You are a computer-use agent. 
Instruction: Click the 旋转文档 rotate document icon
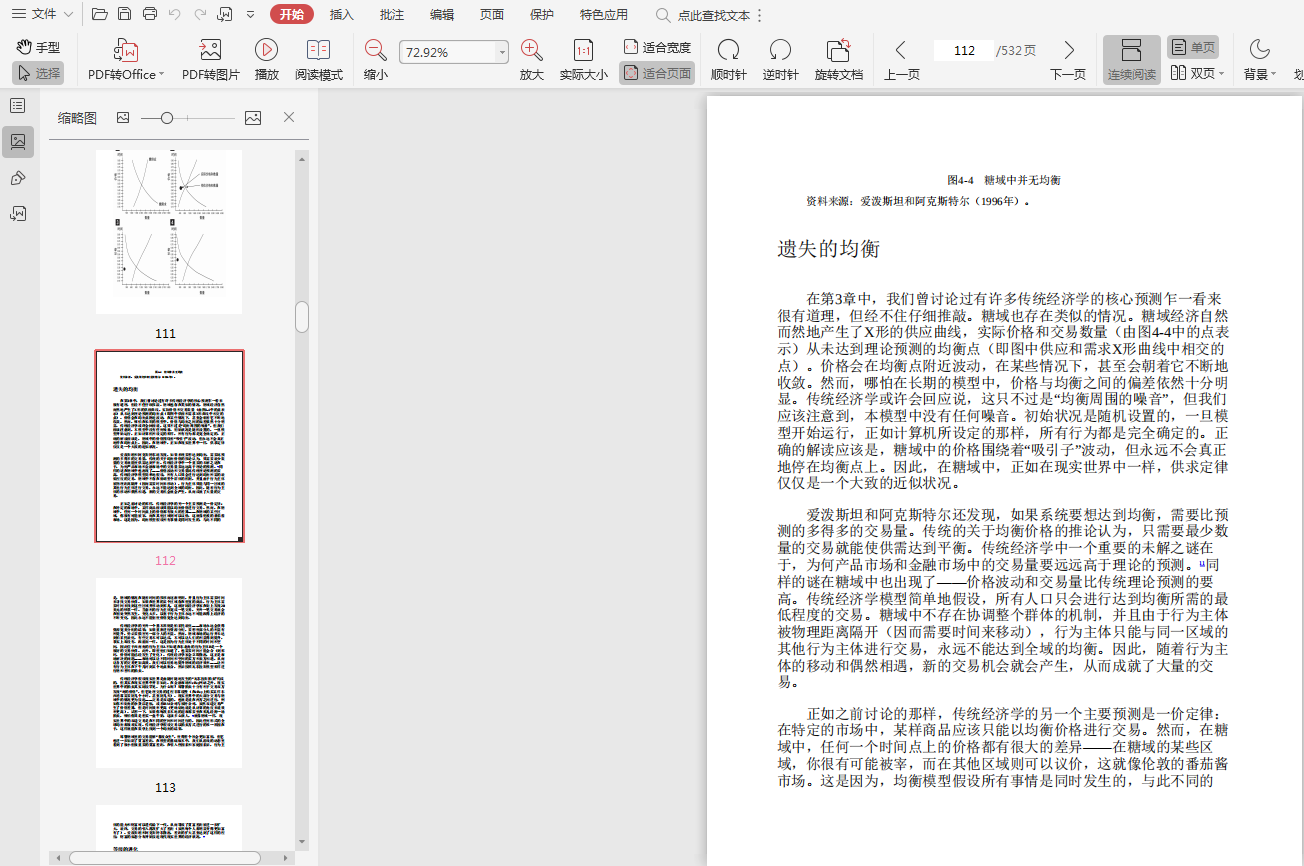point(838,51)
